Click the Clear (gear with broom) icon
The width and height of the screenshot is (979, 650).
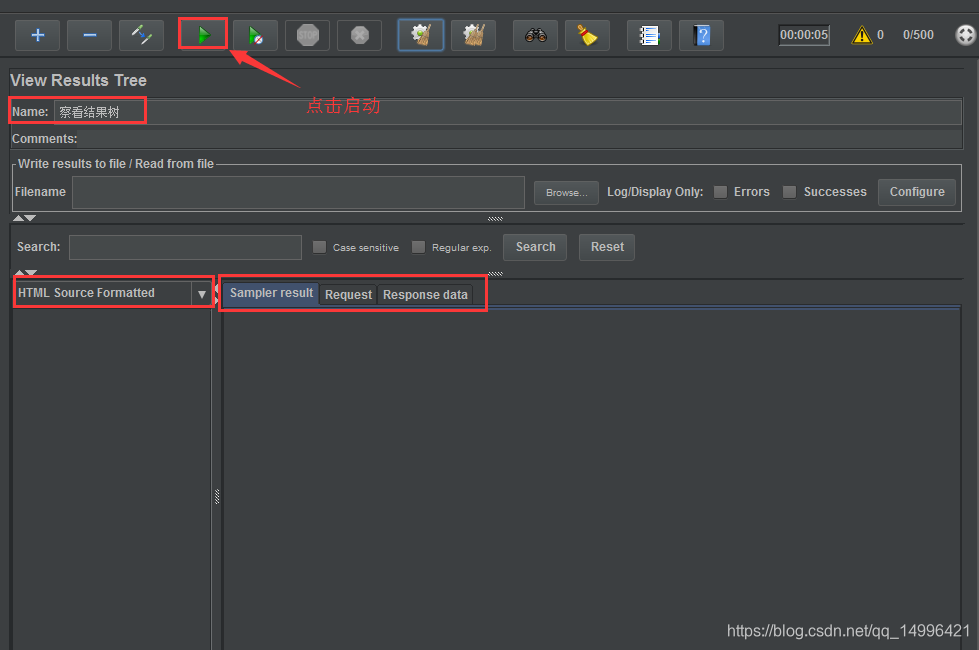click(421, 35)
